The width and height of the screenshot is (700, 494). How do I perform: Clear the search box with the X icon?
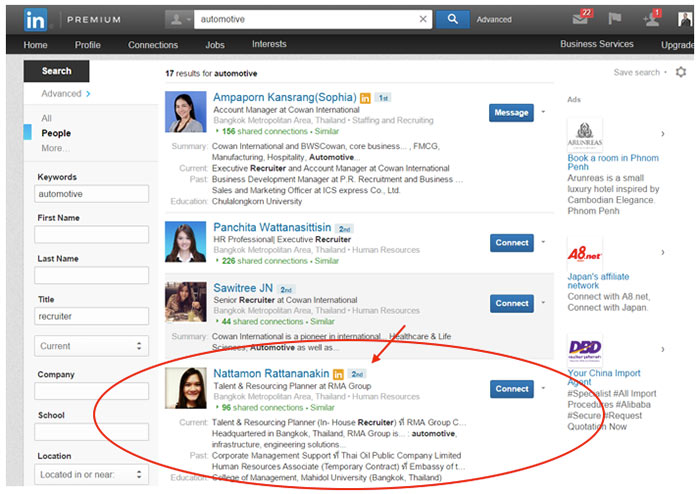click(x=423, y=19)
